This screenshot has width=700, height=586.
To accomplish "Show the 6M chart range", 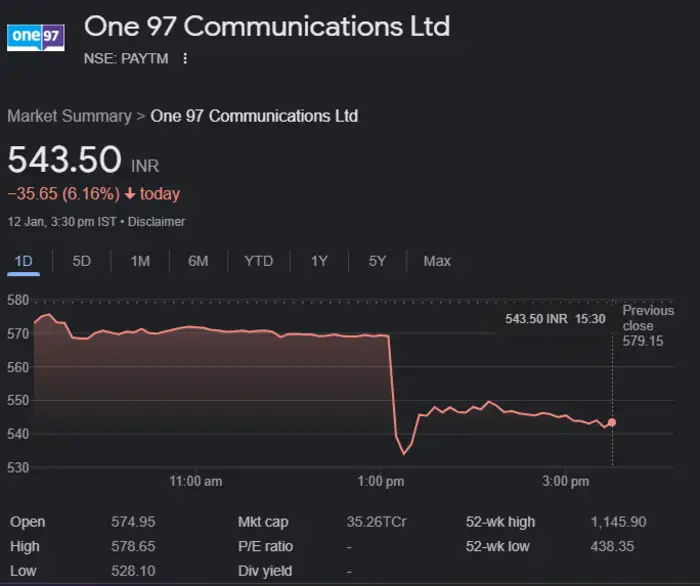I will click(198, 261).
